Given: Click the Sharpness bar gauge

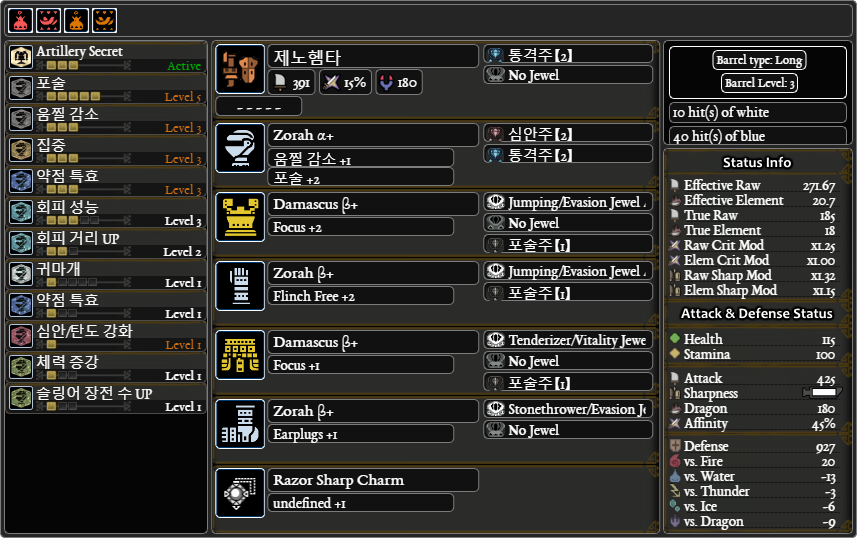Looking at the screenshot, I should coord(822,393).
